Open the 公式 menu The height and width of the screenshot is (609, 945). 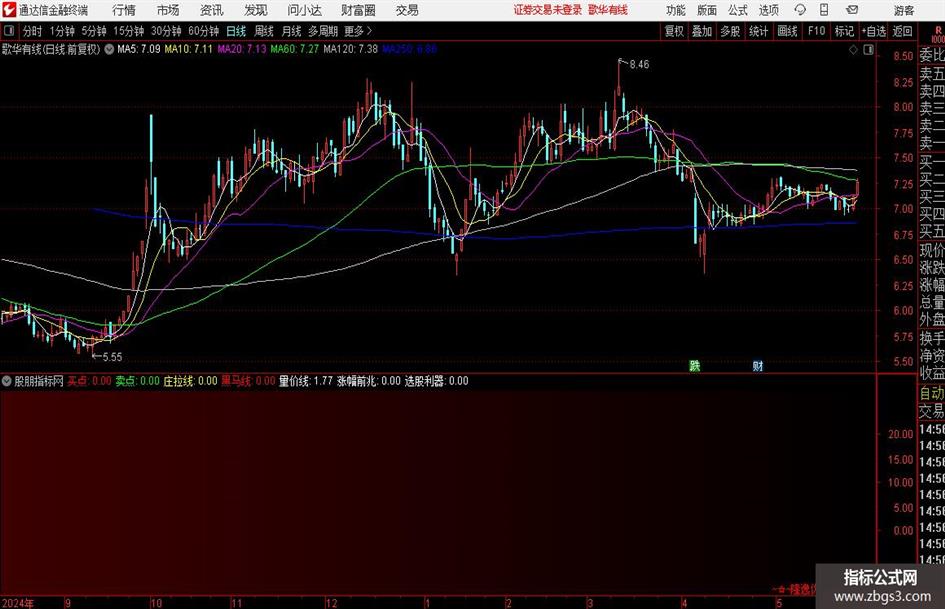[x=738, y=10]
